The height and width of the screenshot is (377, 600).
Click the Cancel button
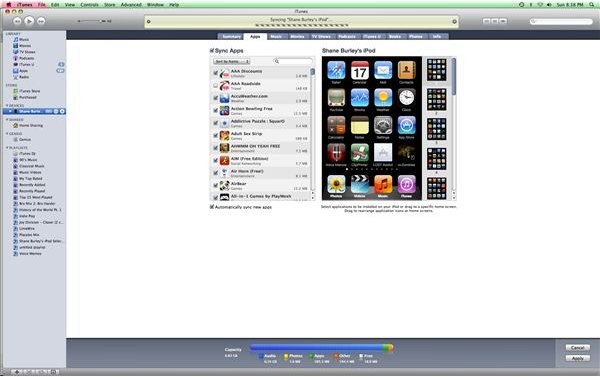pos(577,348)
